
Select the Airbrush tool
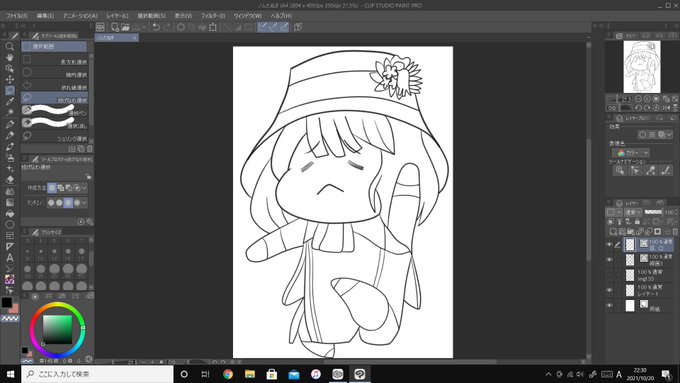(x=10, y=157)
